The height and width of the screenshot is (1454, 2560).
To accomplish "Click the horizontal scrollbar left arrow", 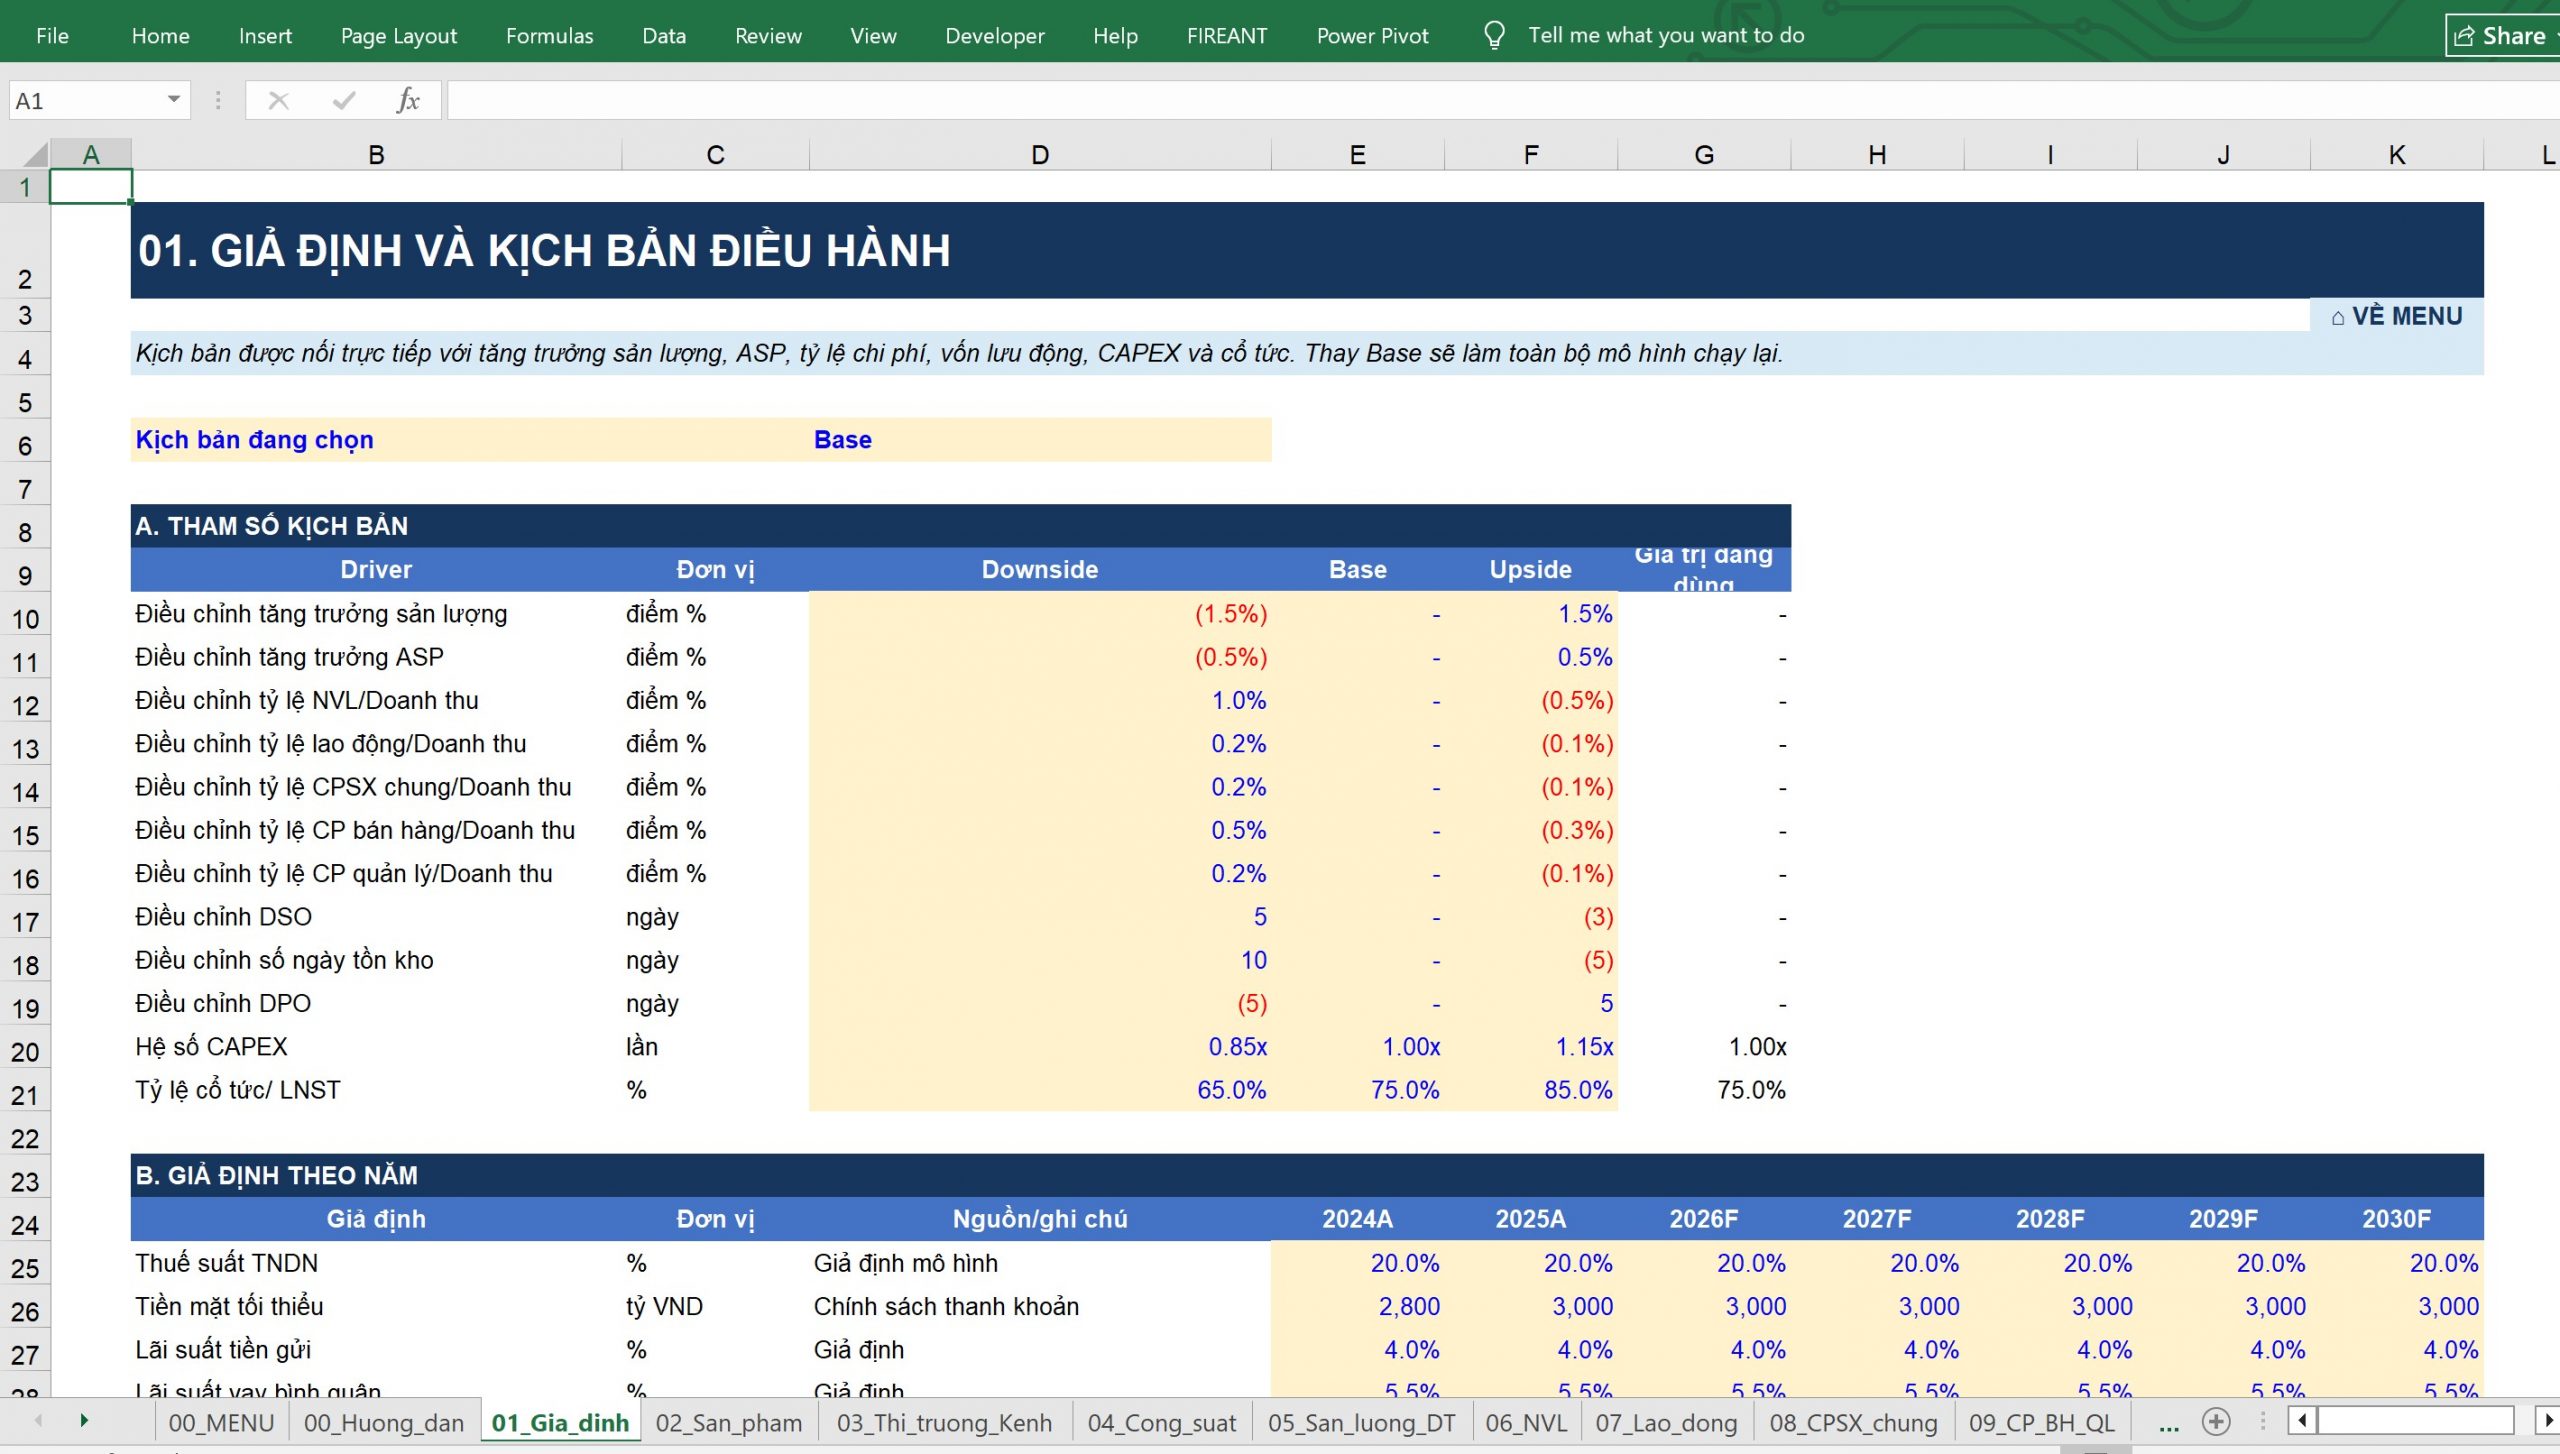I will (x=2302, y=1421).
